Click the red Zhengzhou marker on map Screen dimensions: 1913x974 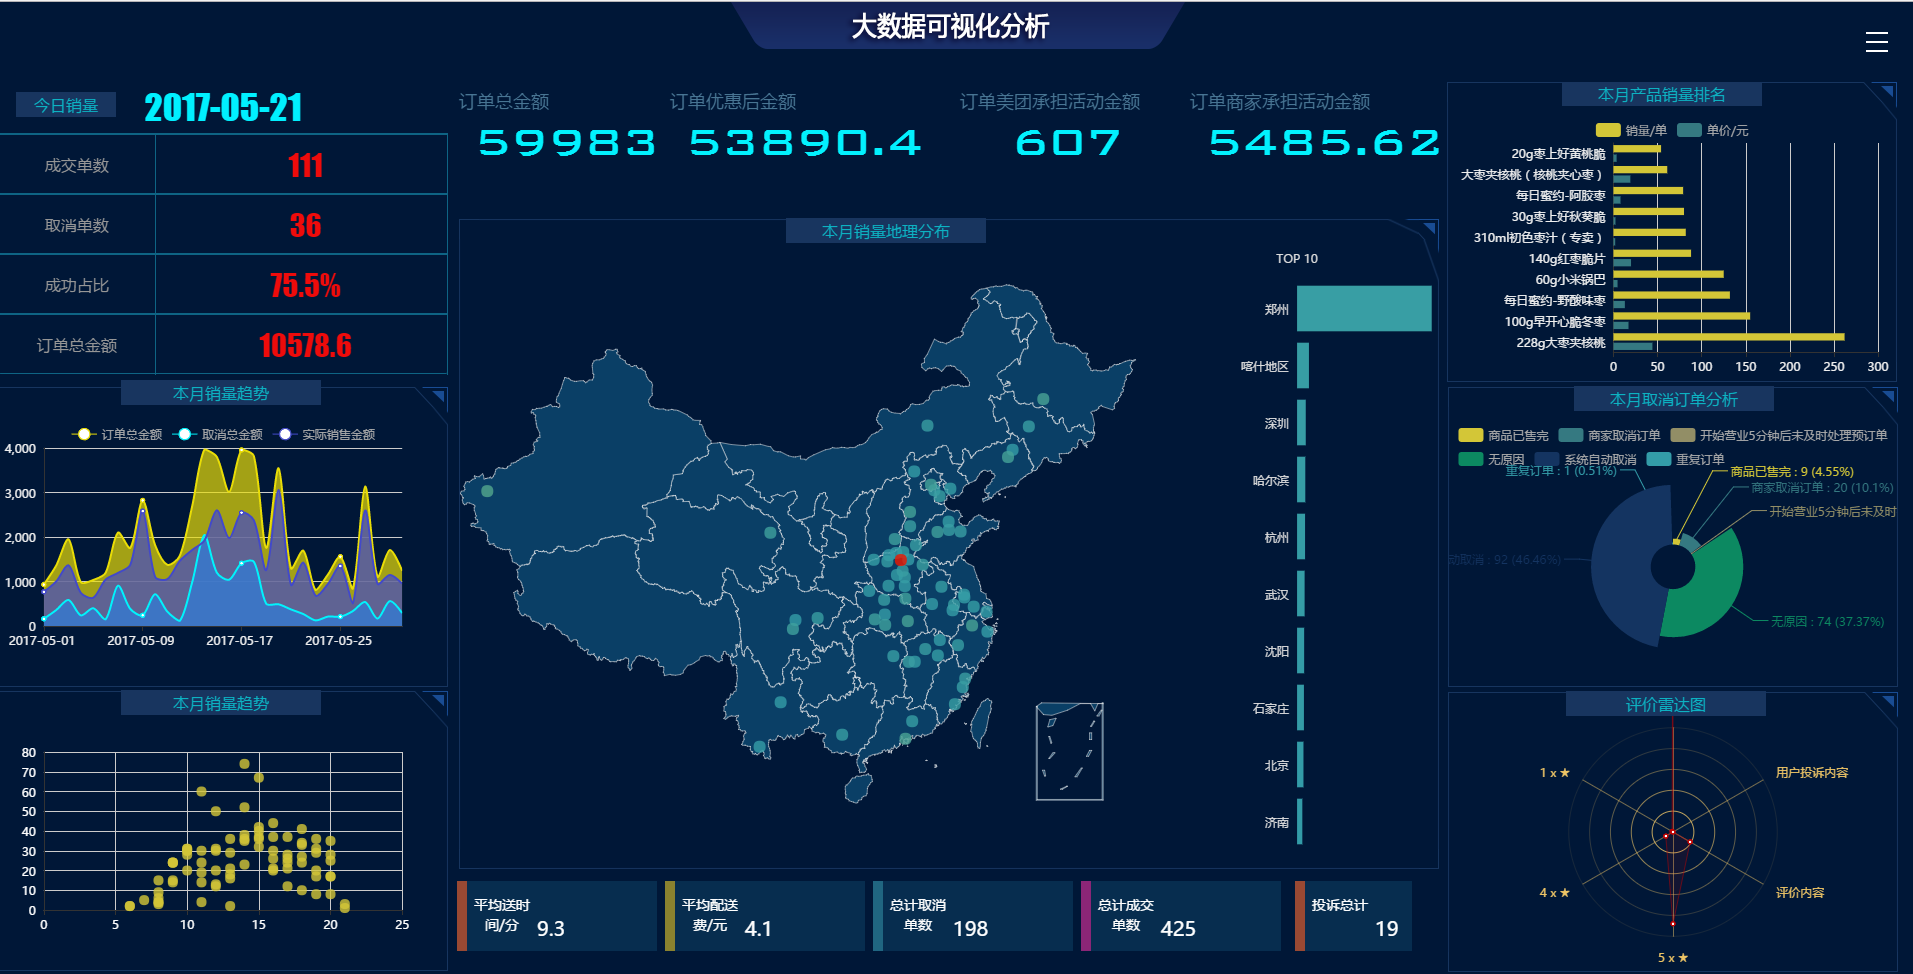pos(900,560)
